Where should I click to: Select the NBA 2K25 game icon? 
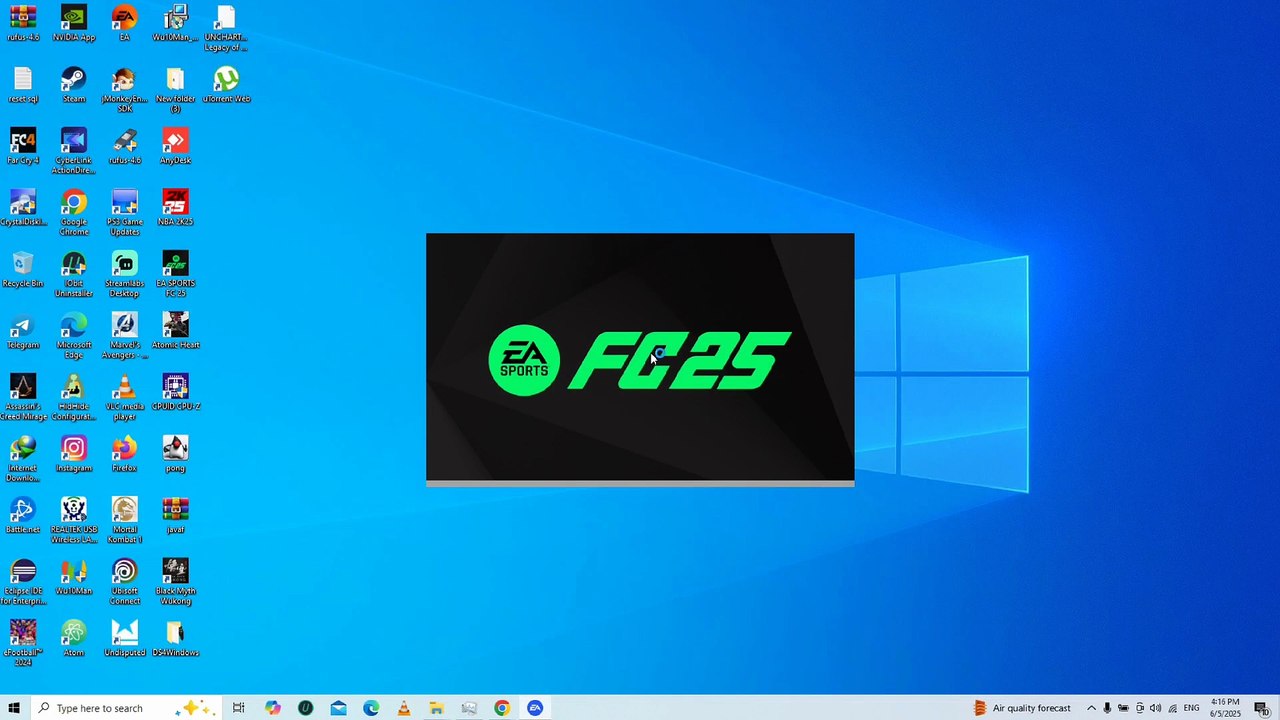(175, 208)
